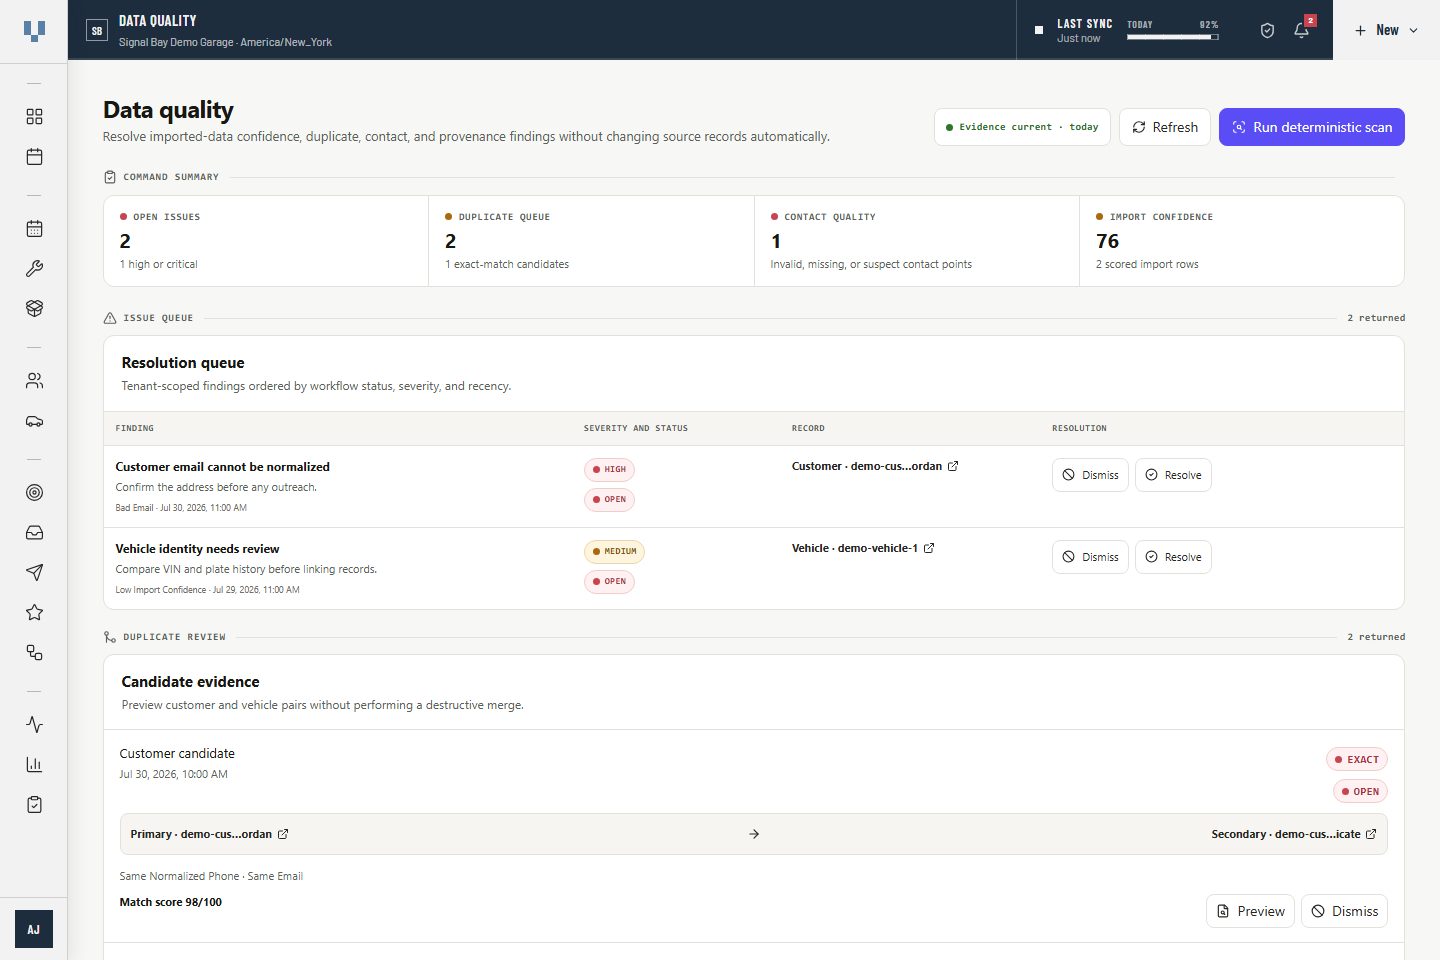Resolve the customer email finding
This screenshot has height=960, width=1440.
point(1173,475)
